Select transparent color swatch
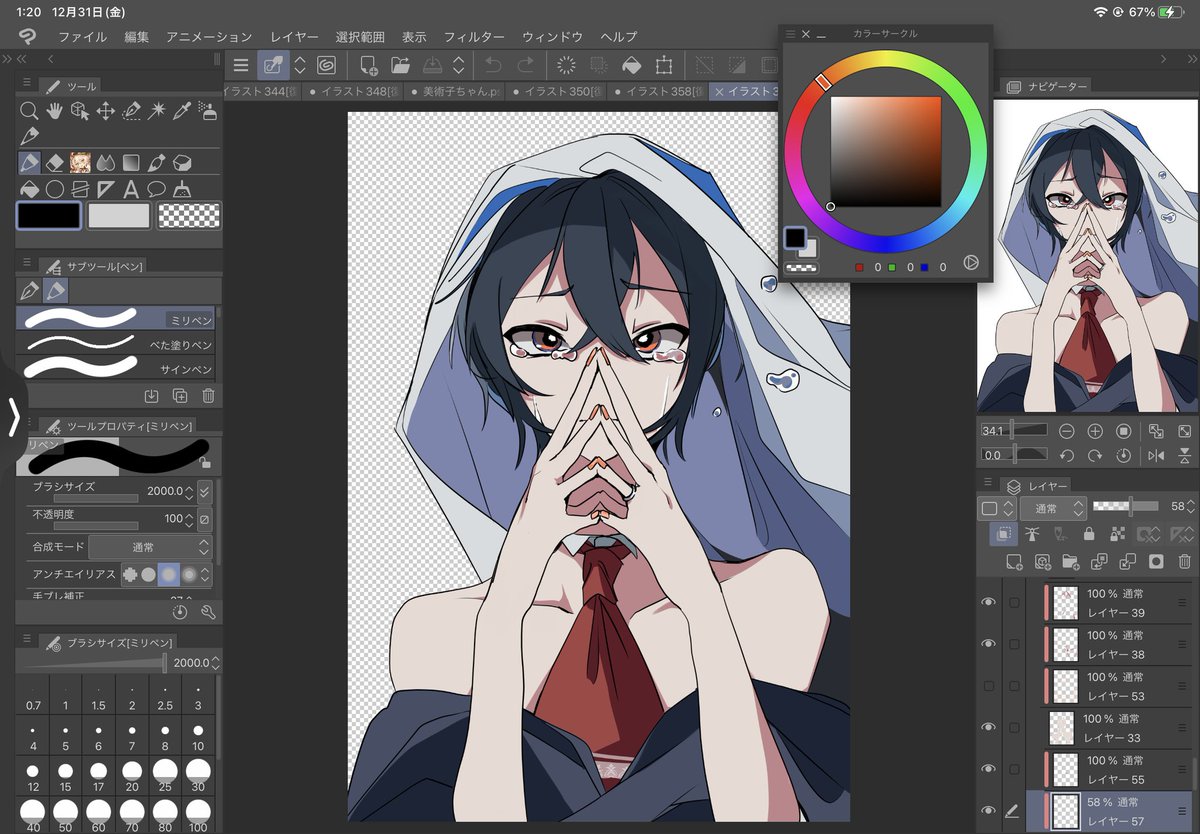This screenshot has height=834, width=1200. click(x=189, y=215)
